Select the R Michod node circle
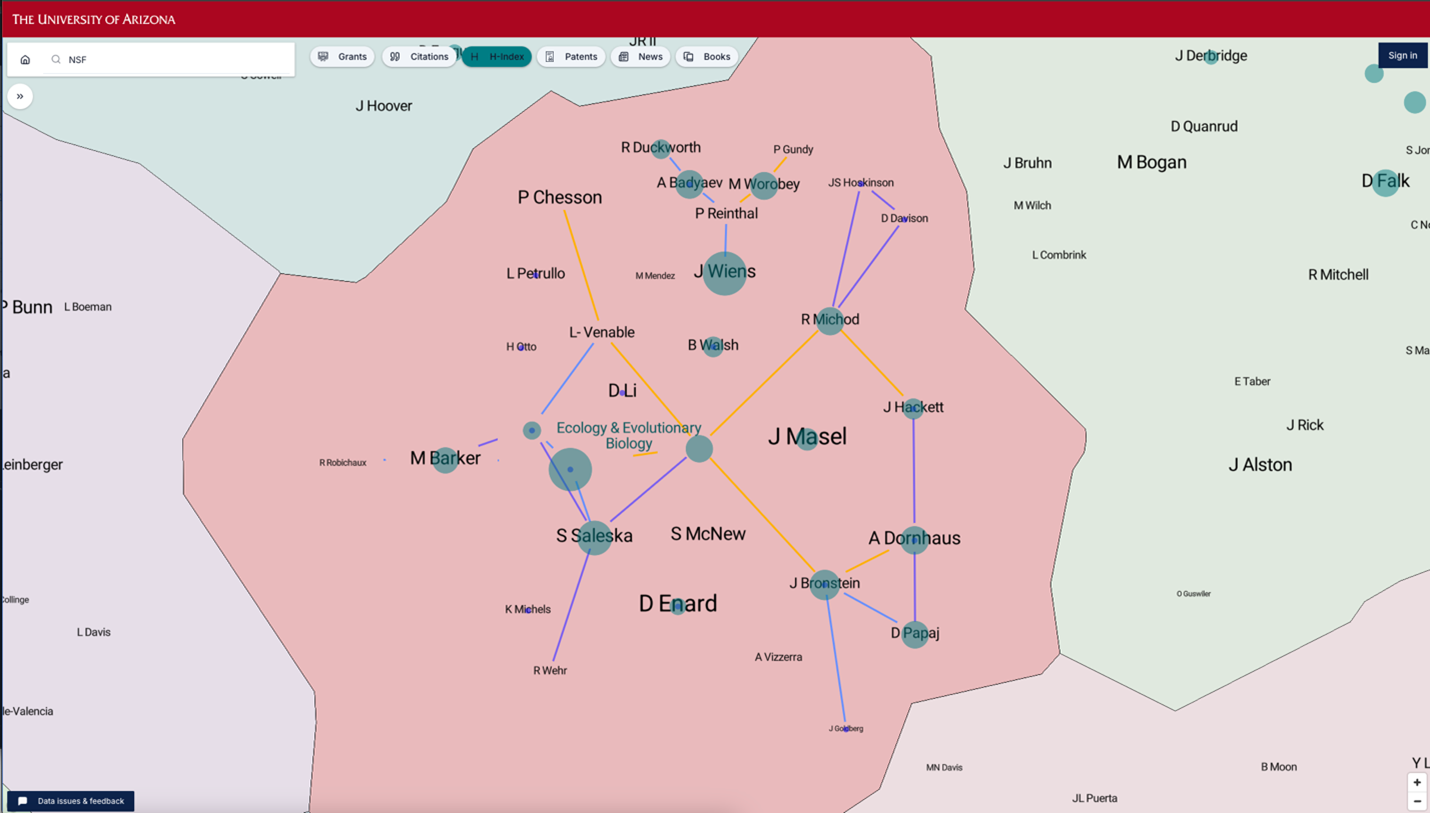The height and width of the screenshot is (813, 1430). tap(830, 320)
